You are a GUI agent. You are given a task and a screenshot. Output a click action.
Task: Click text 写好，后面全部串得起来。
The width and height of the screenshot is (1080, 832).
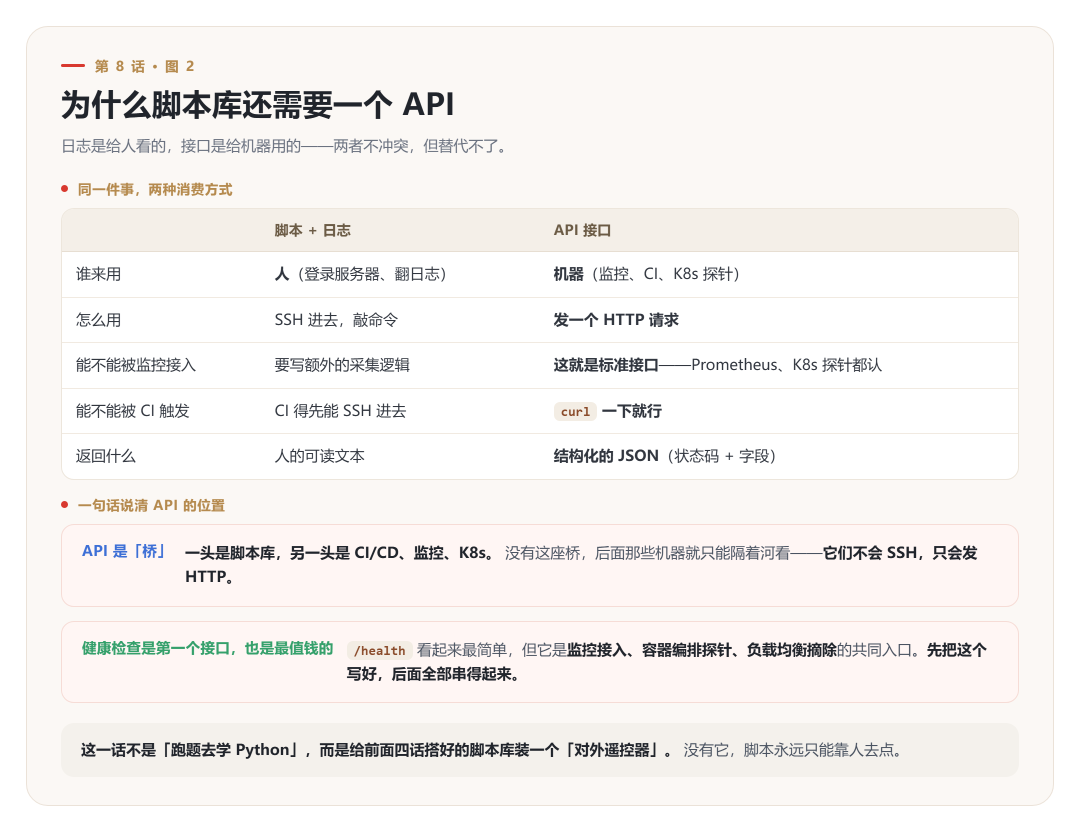(x=433, y=674)
